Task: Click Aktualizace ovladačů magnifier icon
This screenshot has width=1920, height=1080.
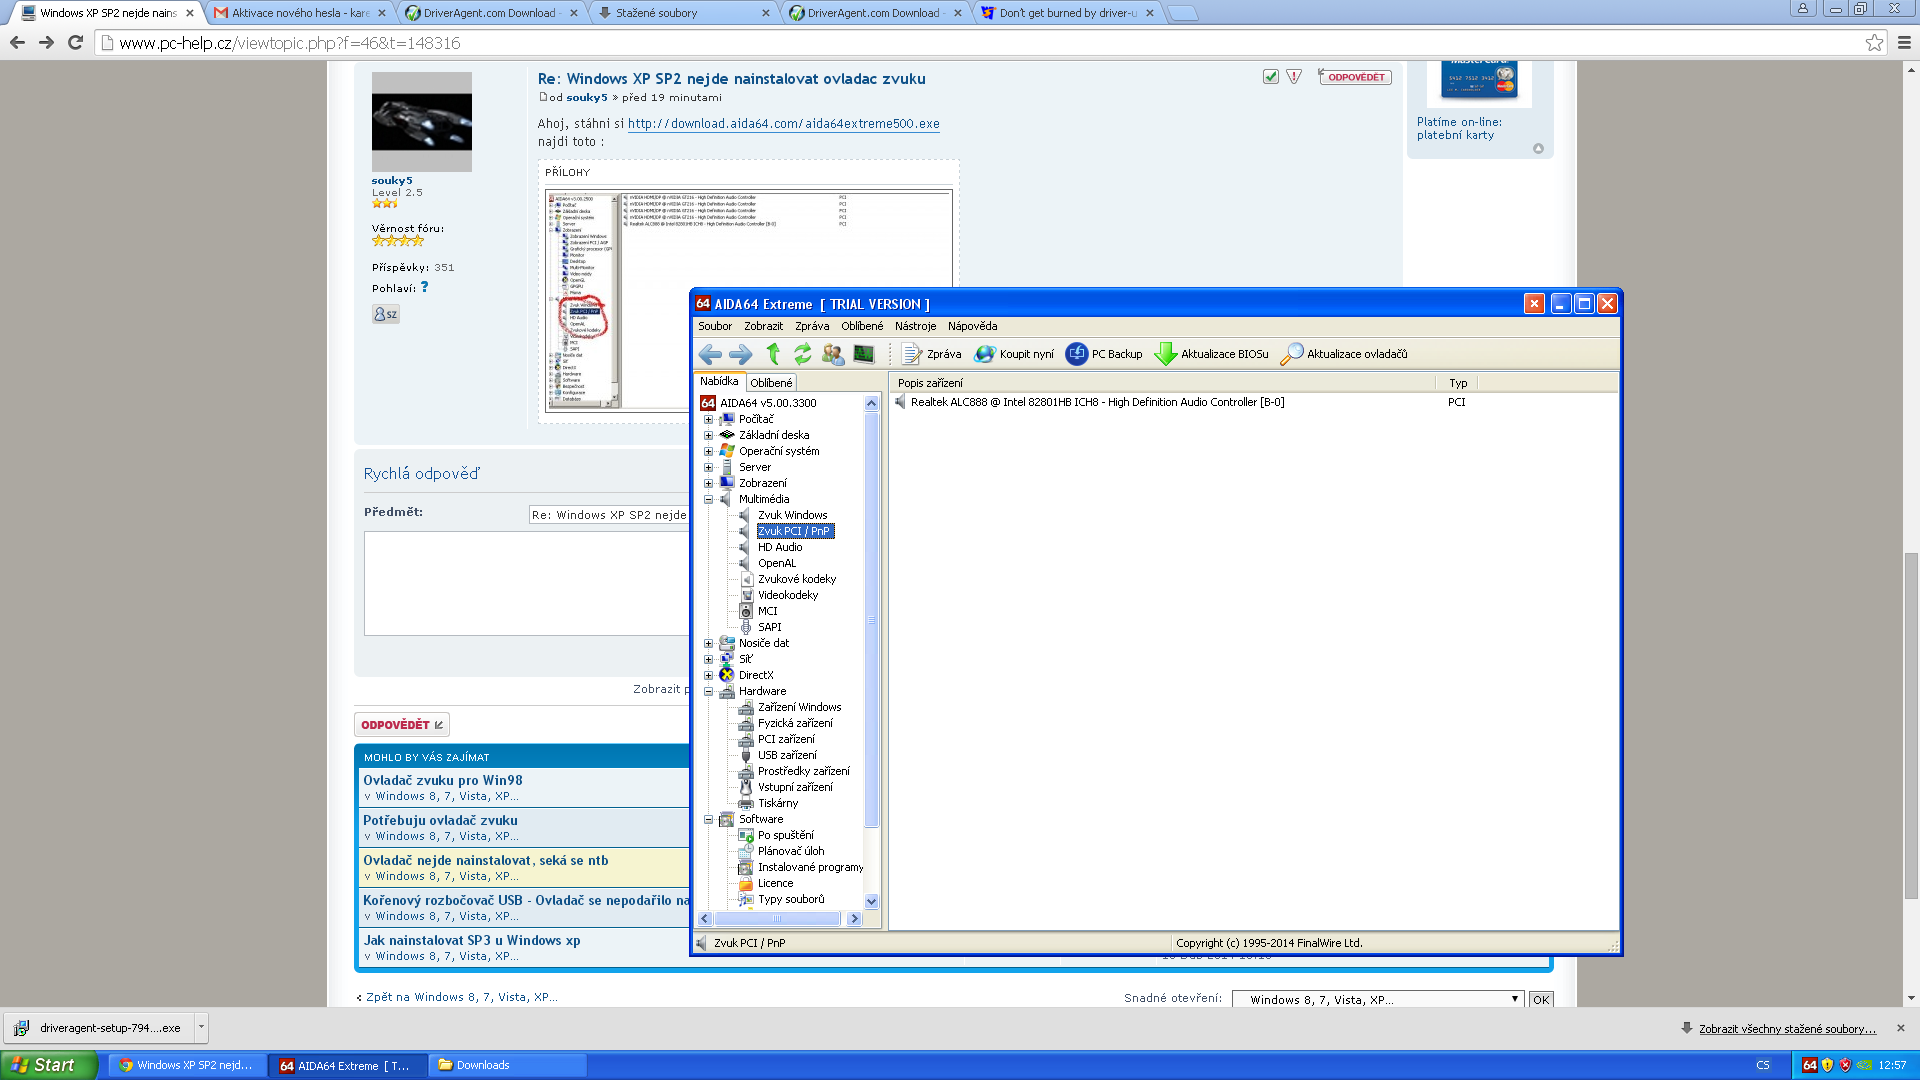Action: 1291,354
